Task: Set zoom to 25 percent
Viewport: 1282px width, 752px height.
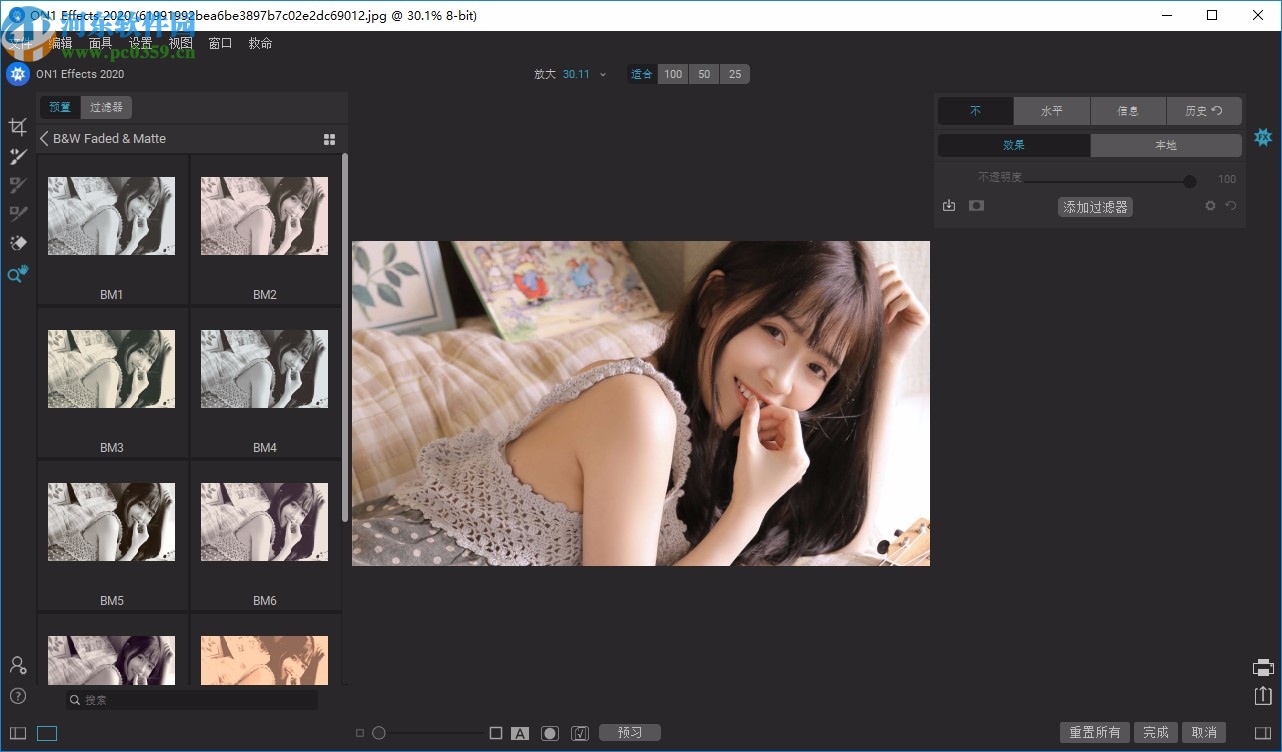Action: point(735,74)
